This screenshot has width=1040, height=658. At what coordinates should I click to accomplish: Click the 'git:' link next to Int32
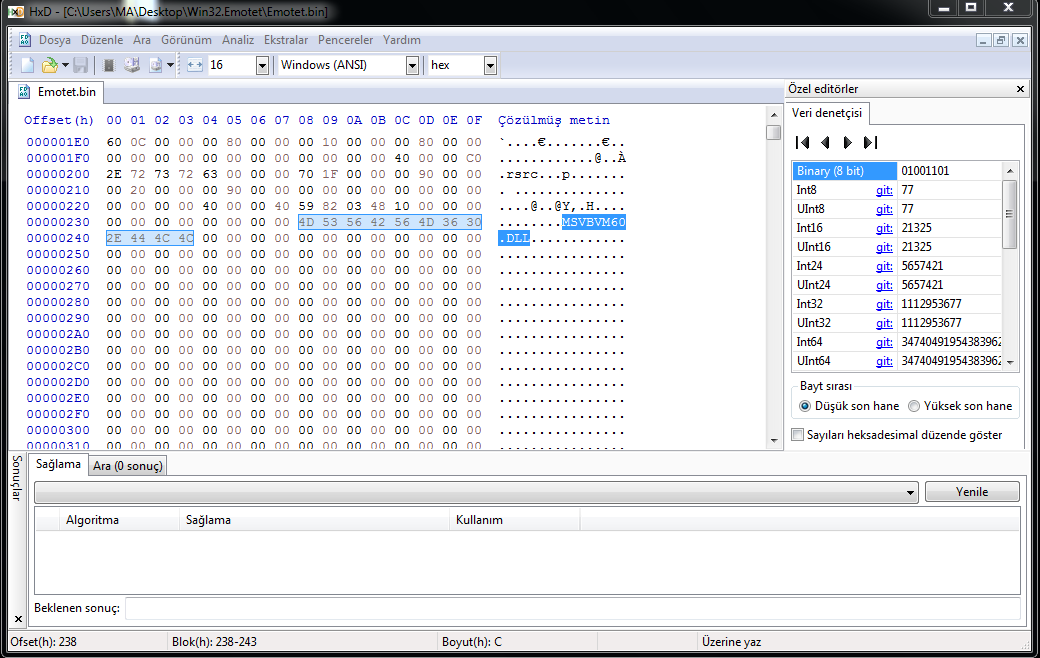[883, 304]
